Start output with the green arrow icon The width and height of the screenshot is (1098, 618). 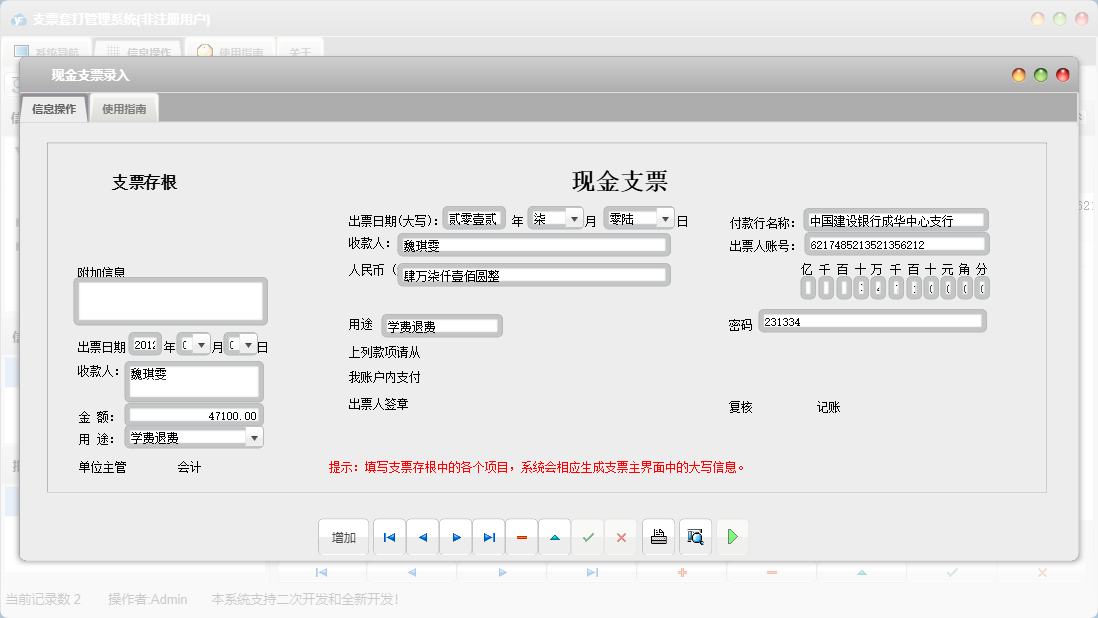[x=732, y=537]
